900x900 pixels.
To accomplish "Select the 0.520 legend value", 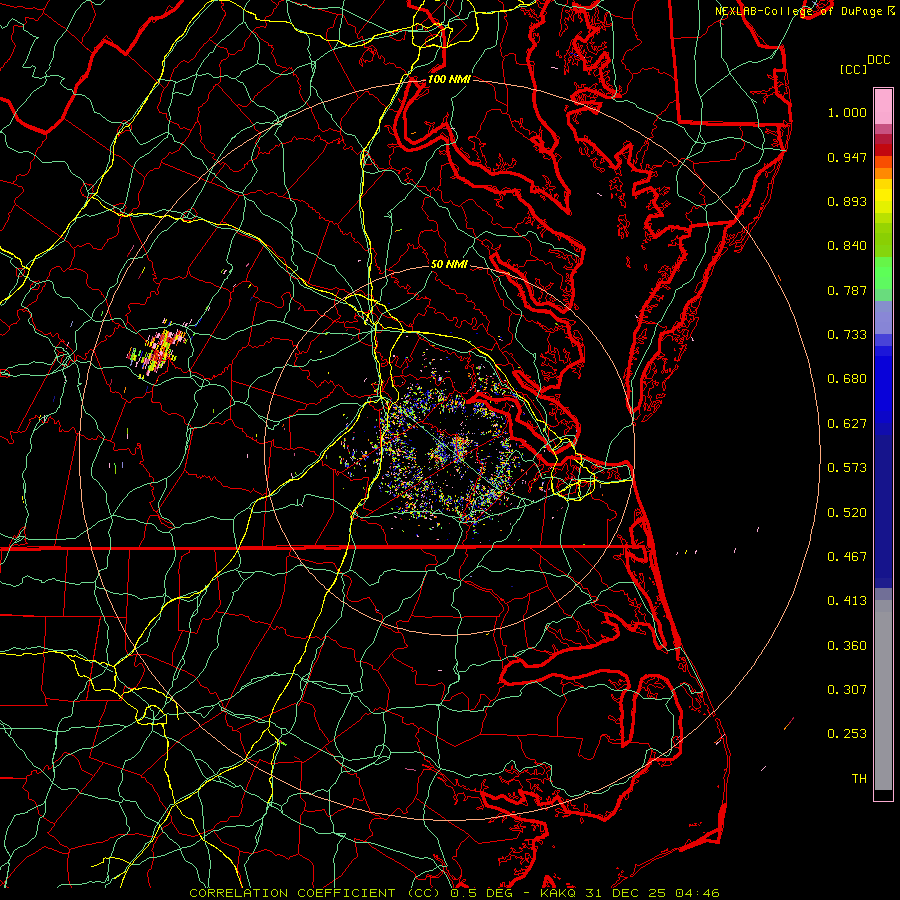I will [x=847, y=513].
